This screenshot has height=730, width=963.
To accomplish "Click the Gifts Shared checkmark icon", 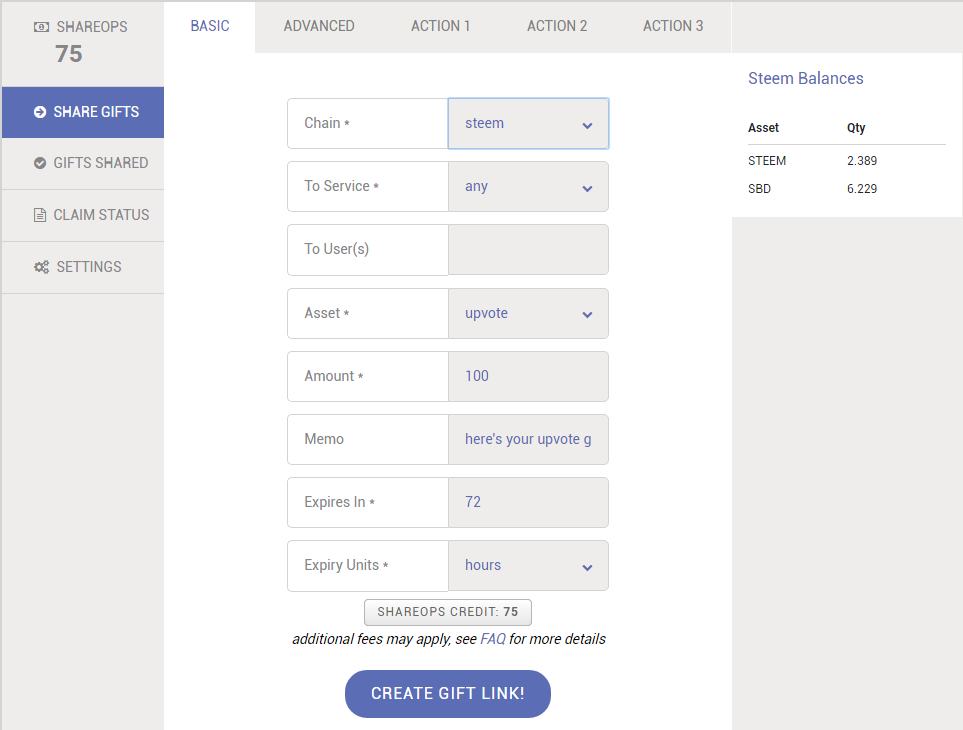I will click(40, 163).
